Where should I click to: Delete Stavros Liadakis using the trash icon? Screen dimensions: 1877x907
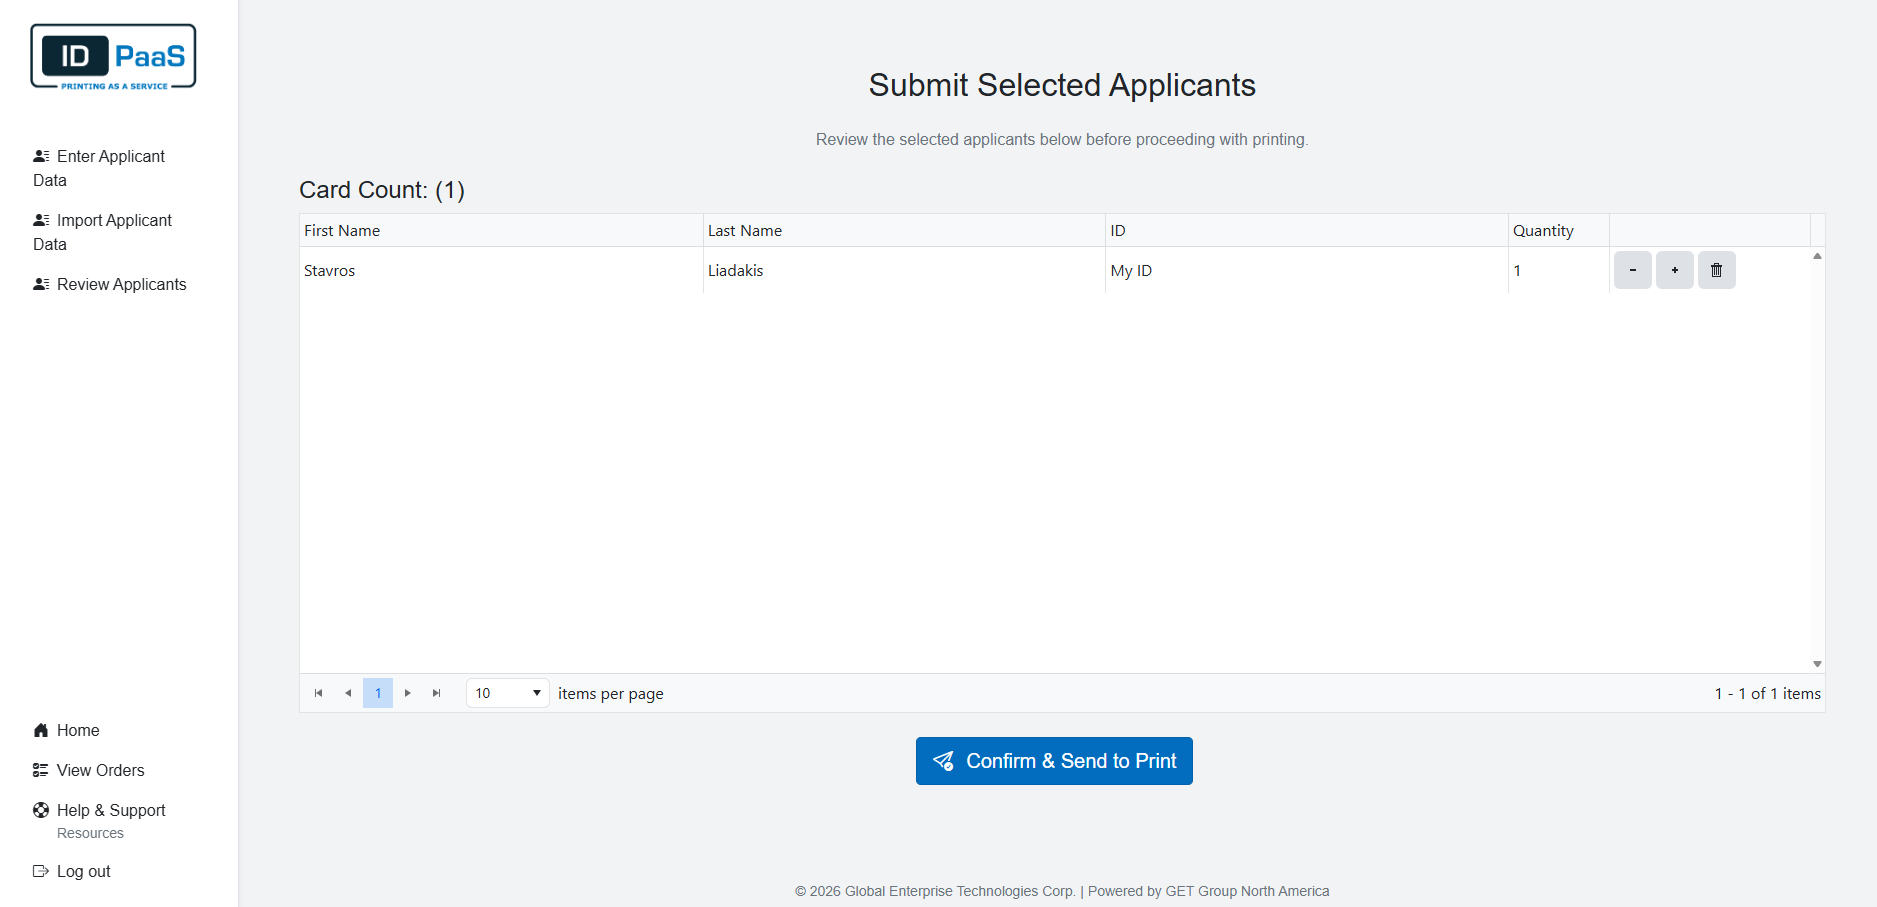pos(1716,270)
